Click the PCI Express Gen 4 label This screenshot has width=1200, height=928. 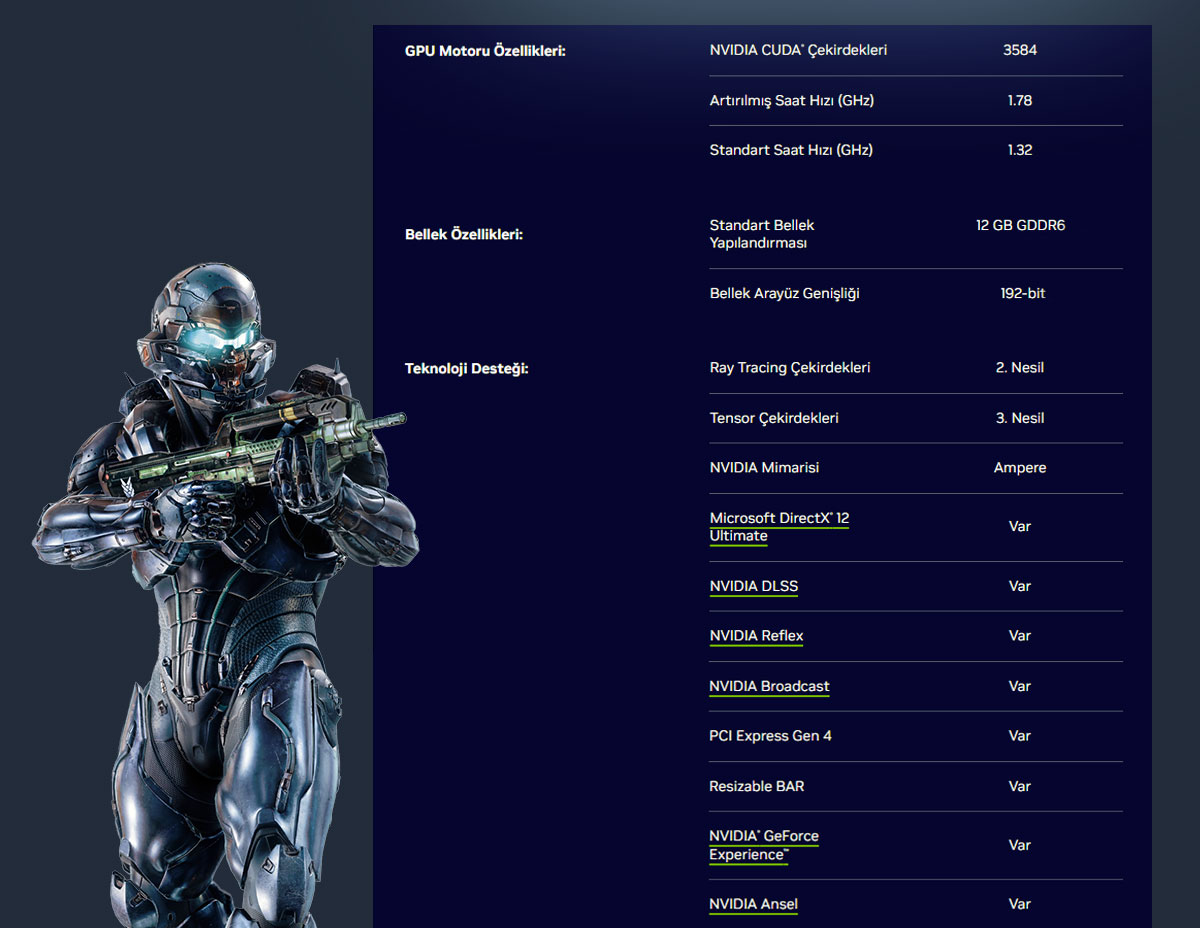[770, 736]
